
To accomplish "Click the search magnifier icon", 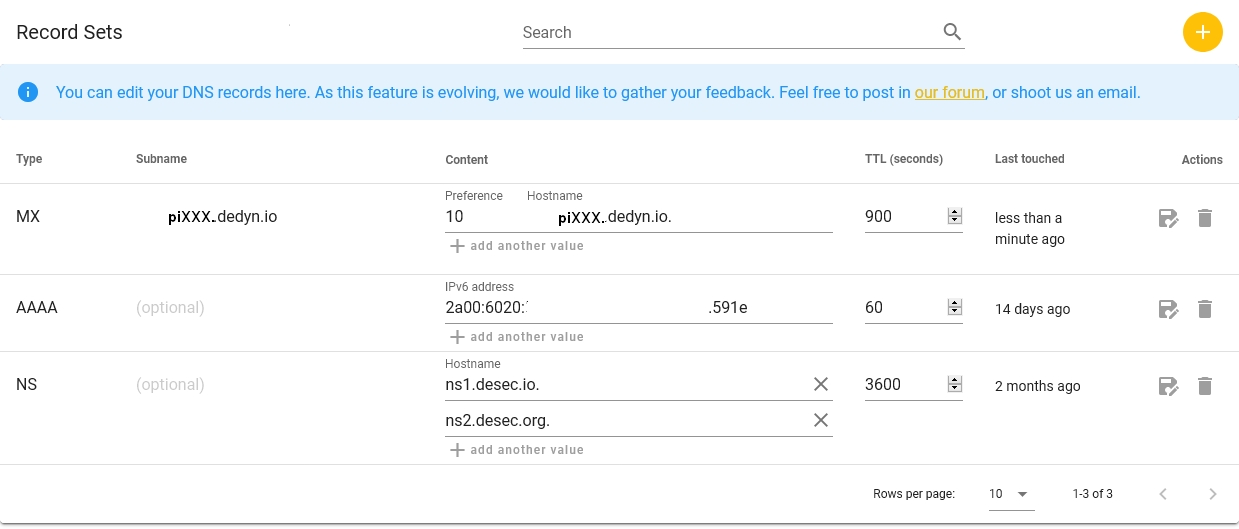I will [952, 32].
